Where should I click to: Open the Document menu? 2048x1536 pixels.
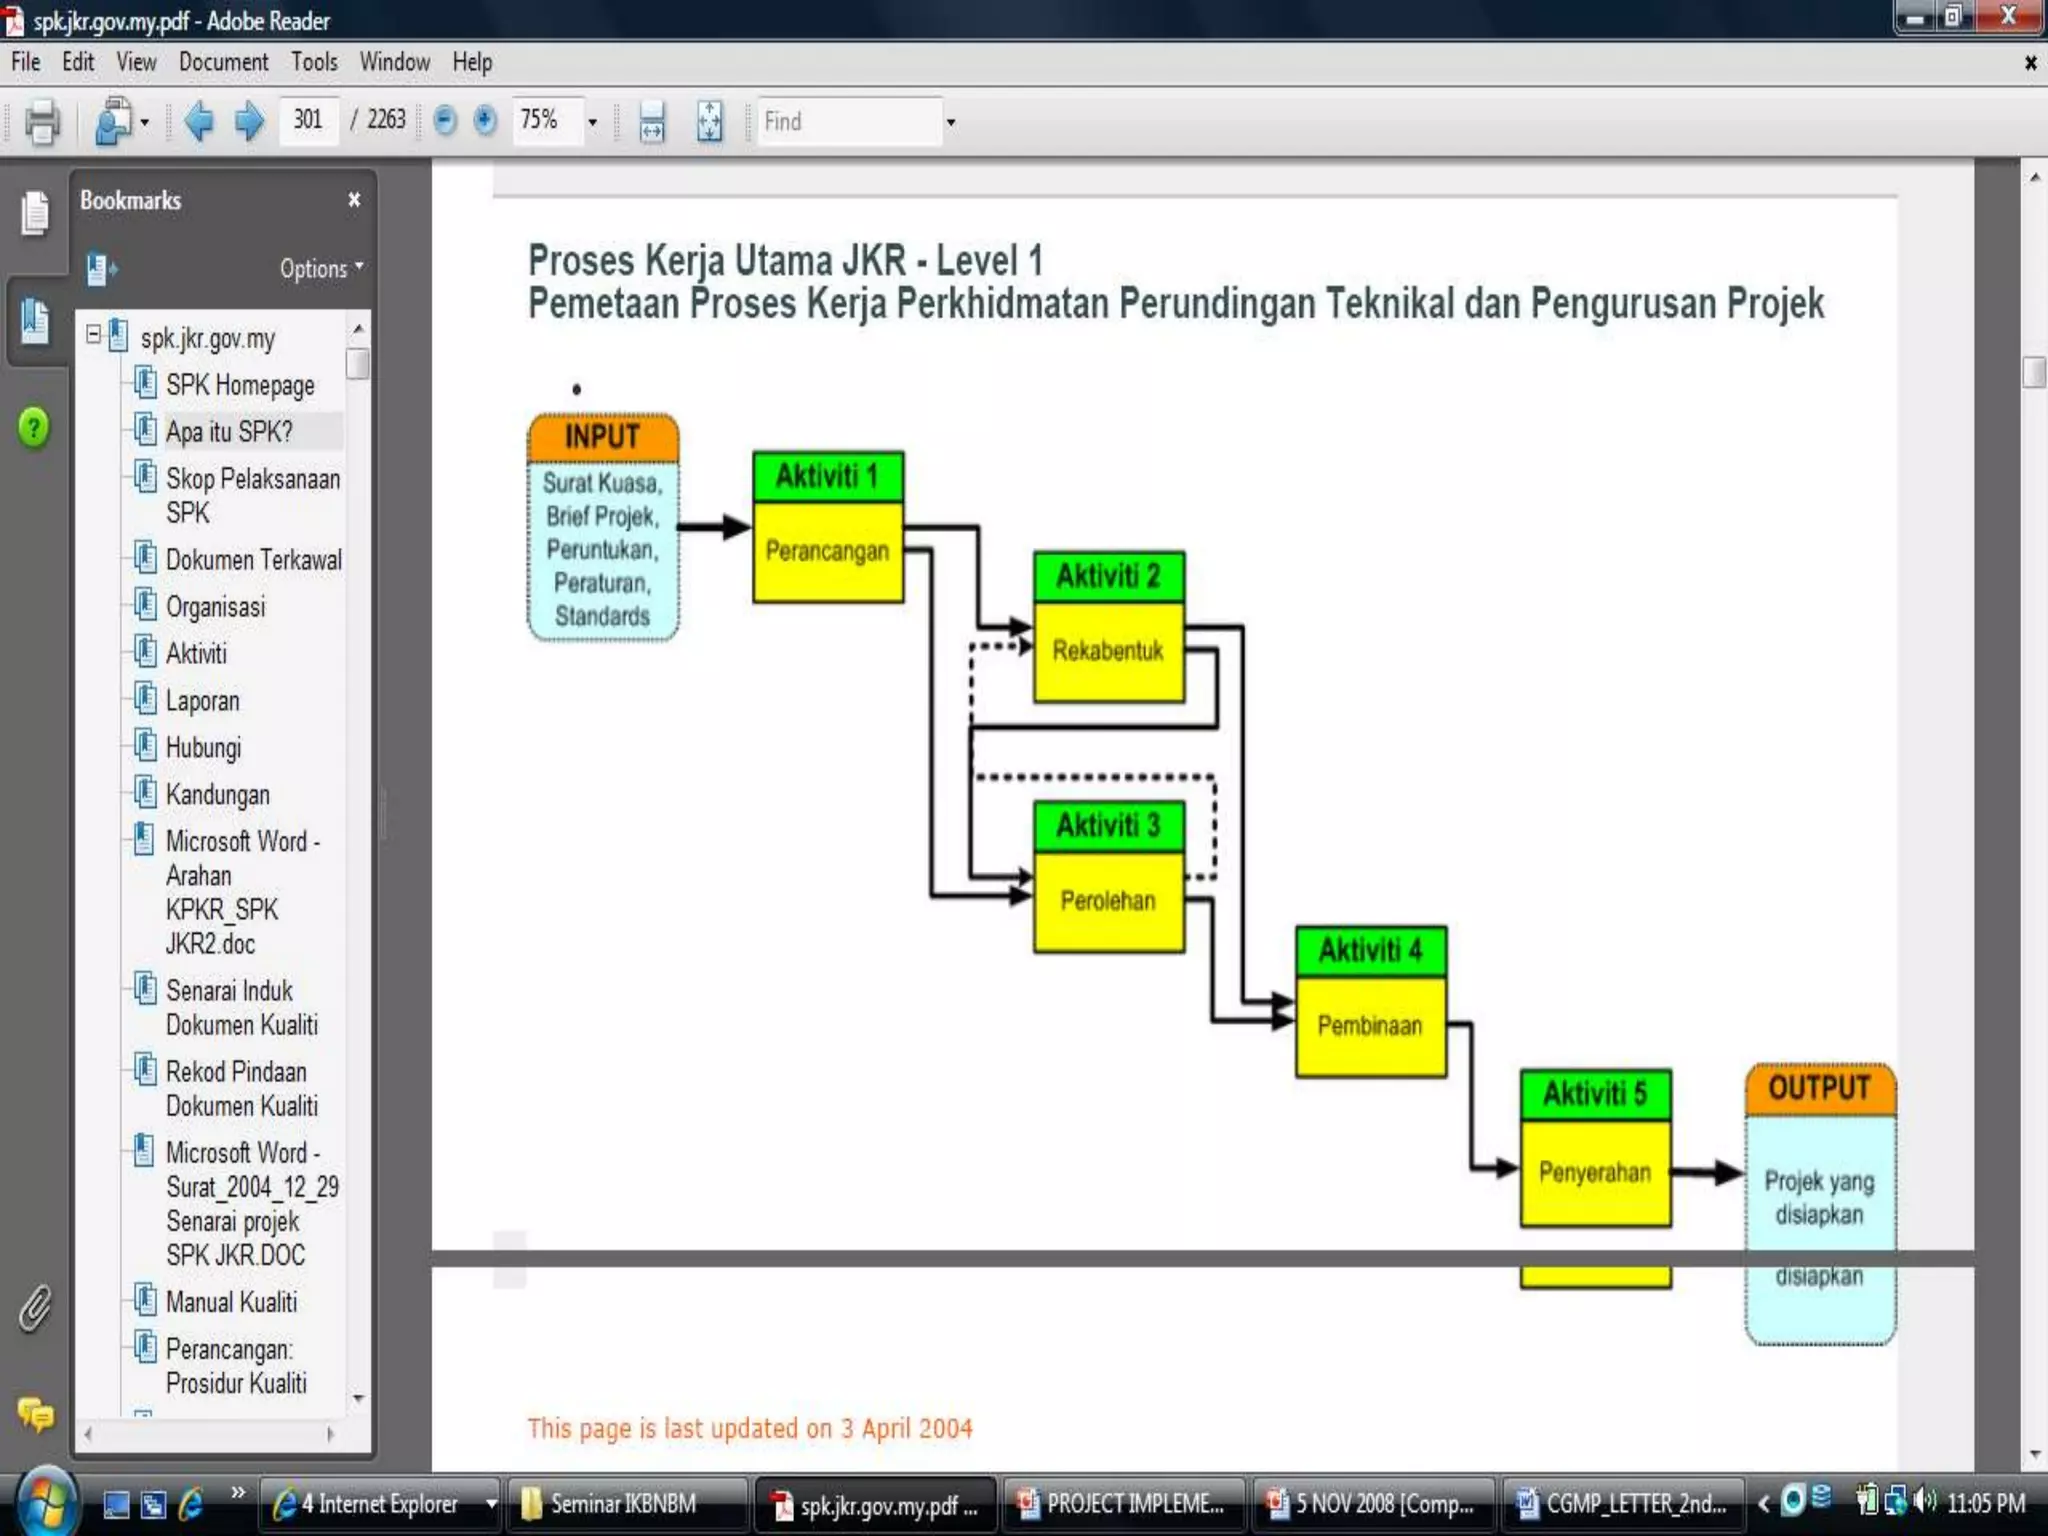tap(223, 62)
